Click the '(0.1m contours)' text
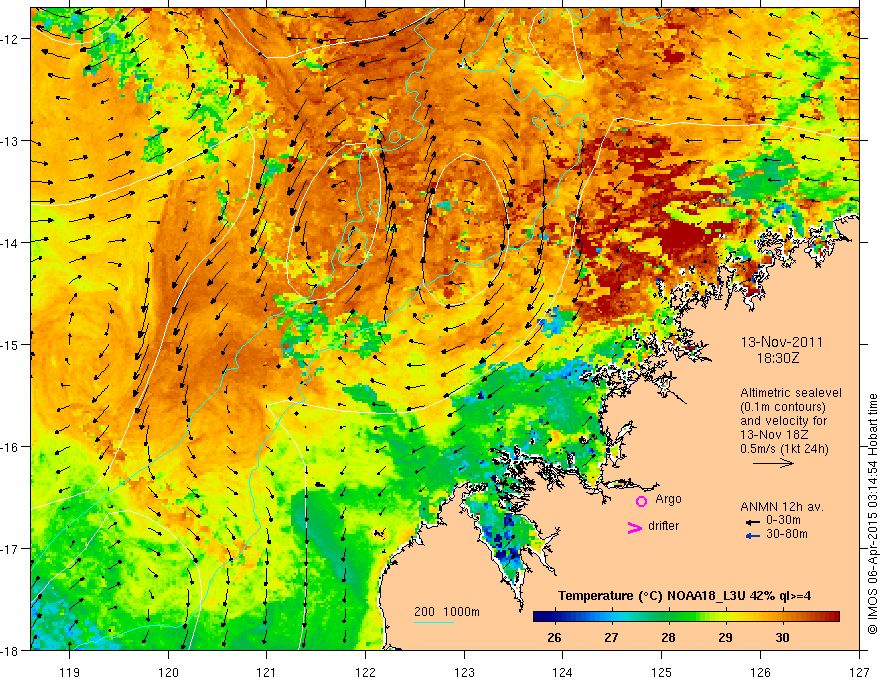The height and width of the screenshot is (680, 880). tap(783, 407)
